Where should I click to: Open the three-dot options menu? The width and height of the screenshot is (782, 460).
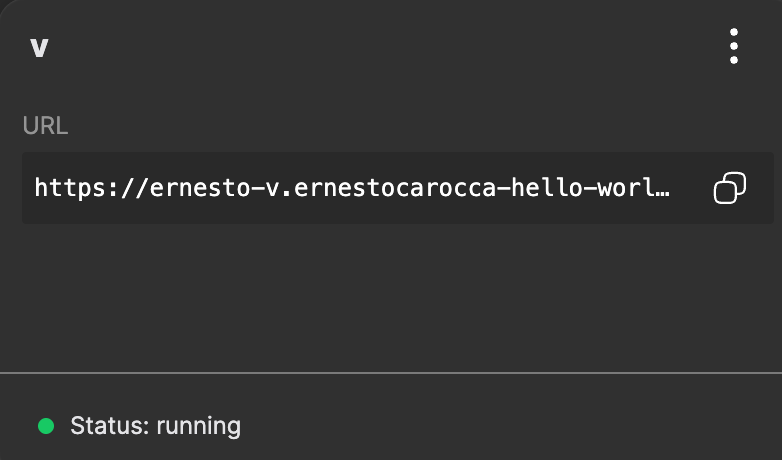pyautogui.click(x=734, y=46)
